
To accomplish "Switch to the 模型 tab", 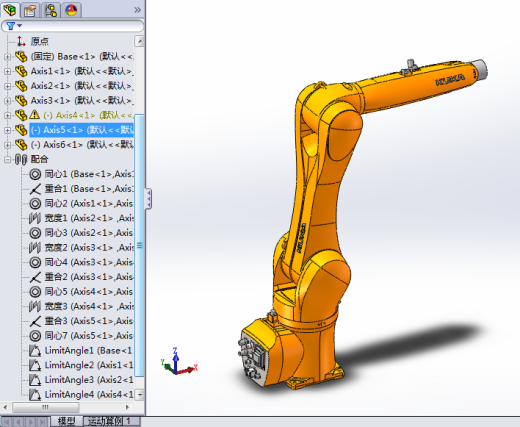I will [66, 421].
